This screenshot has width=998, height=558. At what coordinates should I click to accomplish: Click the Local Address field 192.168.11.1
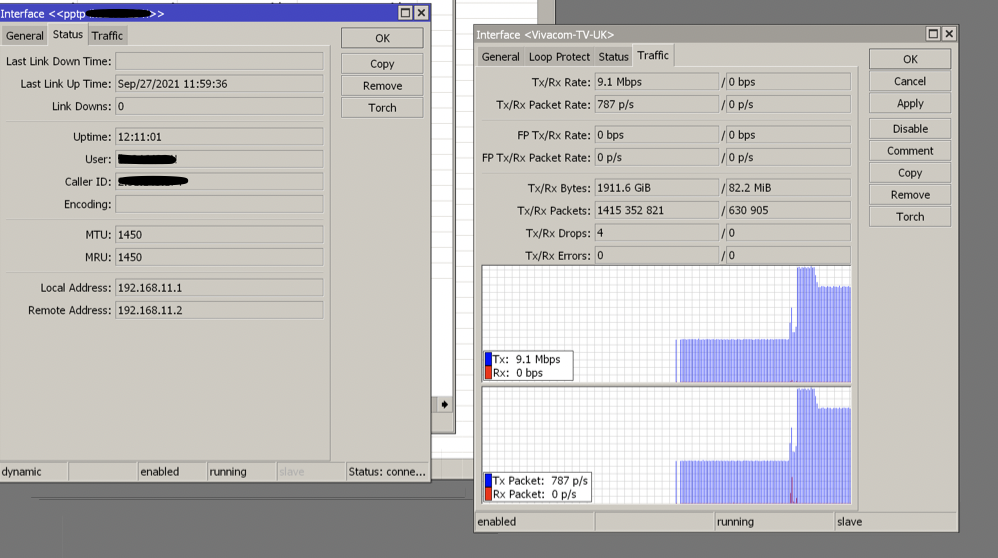(x=218, y=288)
